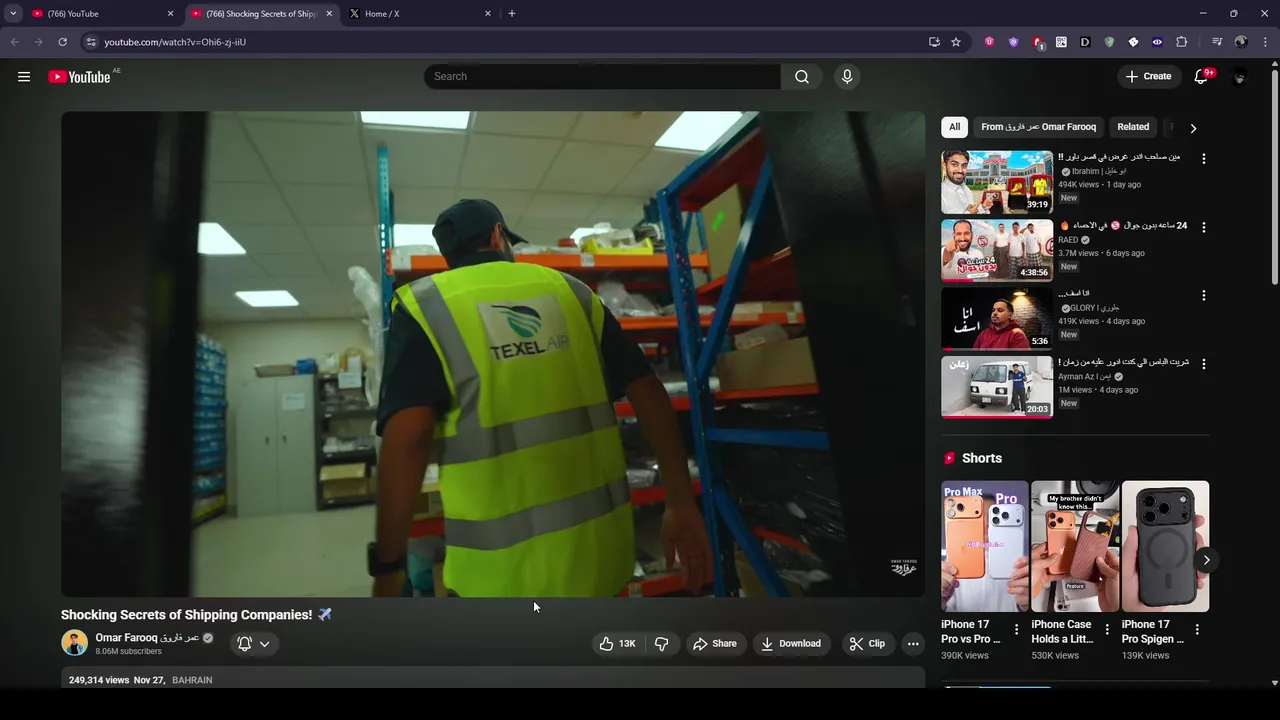Start voice search with microphone icon
Image resolution: width=1280 pixels, height=720 pixels.
pos(847,77)
